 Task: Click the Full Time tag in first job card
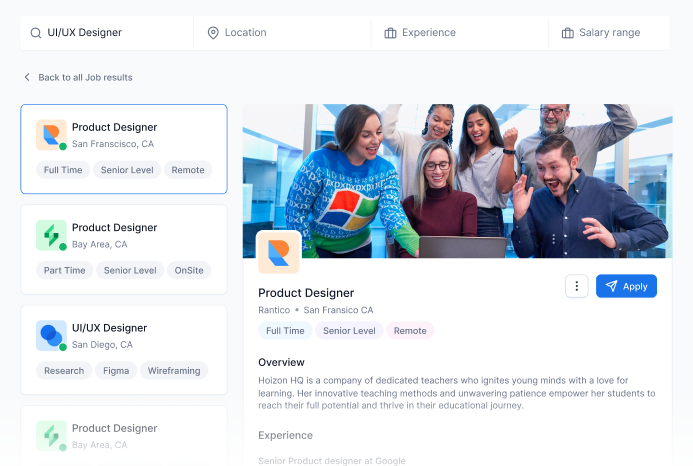click(63, 170)
